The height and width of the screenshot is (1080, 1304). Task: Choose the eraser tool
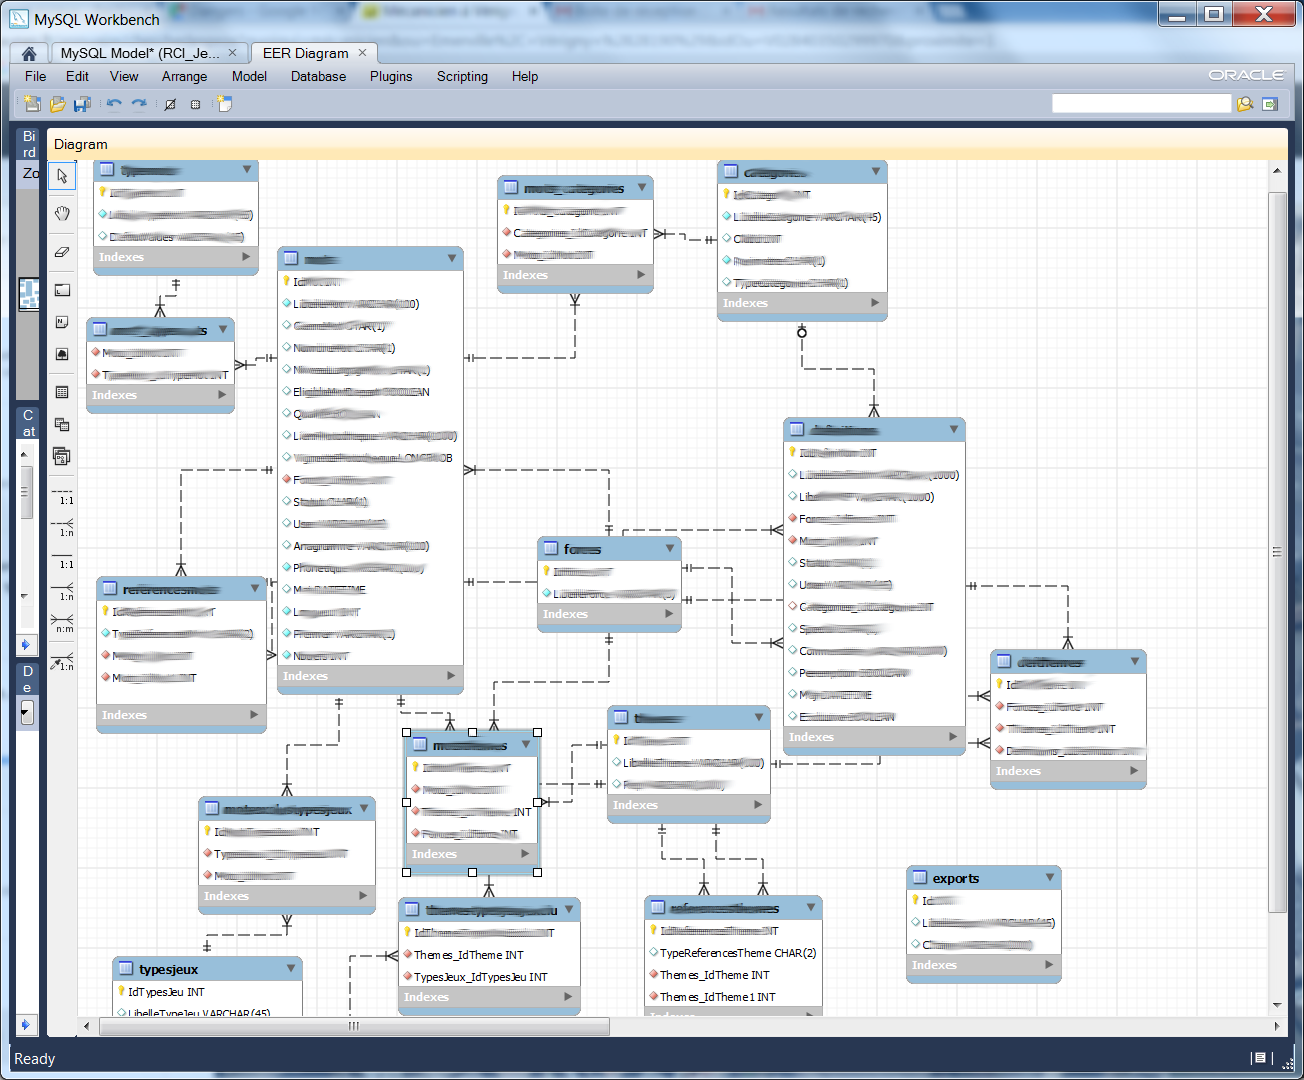coord(62,252)
